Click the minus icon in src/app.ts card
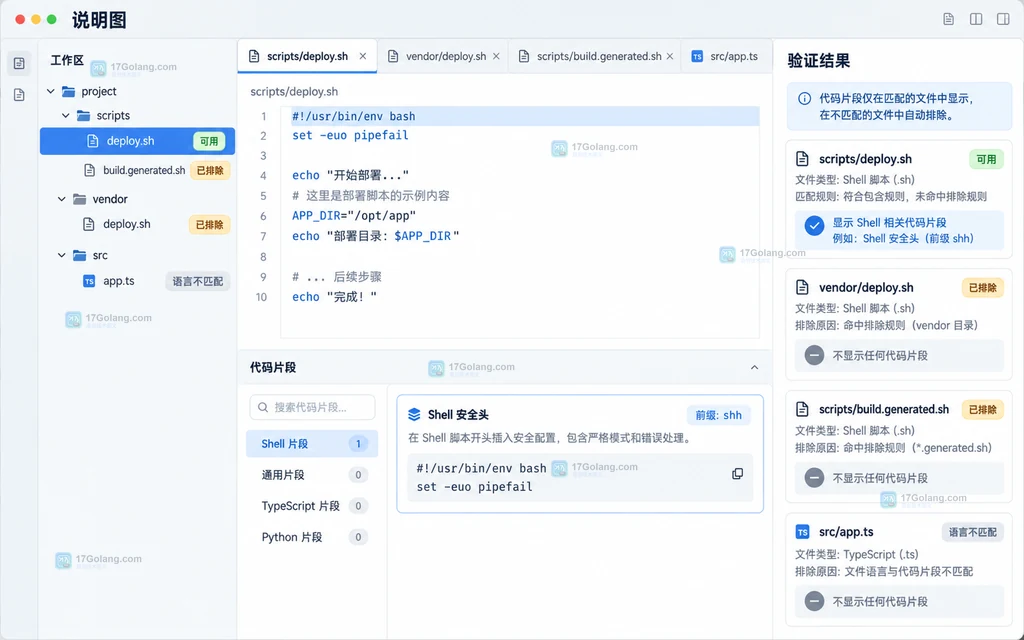Screen dimensions: 1024x640 tap(814, 601)
